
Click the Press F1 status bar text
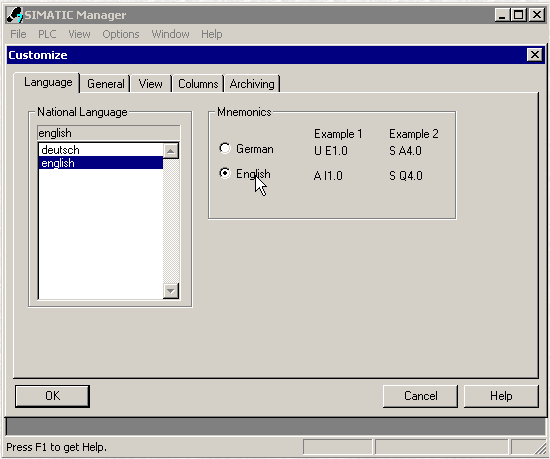56,447
